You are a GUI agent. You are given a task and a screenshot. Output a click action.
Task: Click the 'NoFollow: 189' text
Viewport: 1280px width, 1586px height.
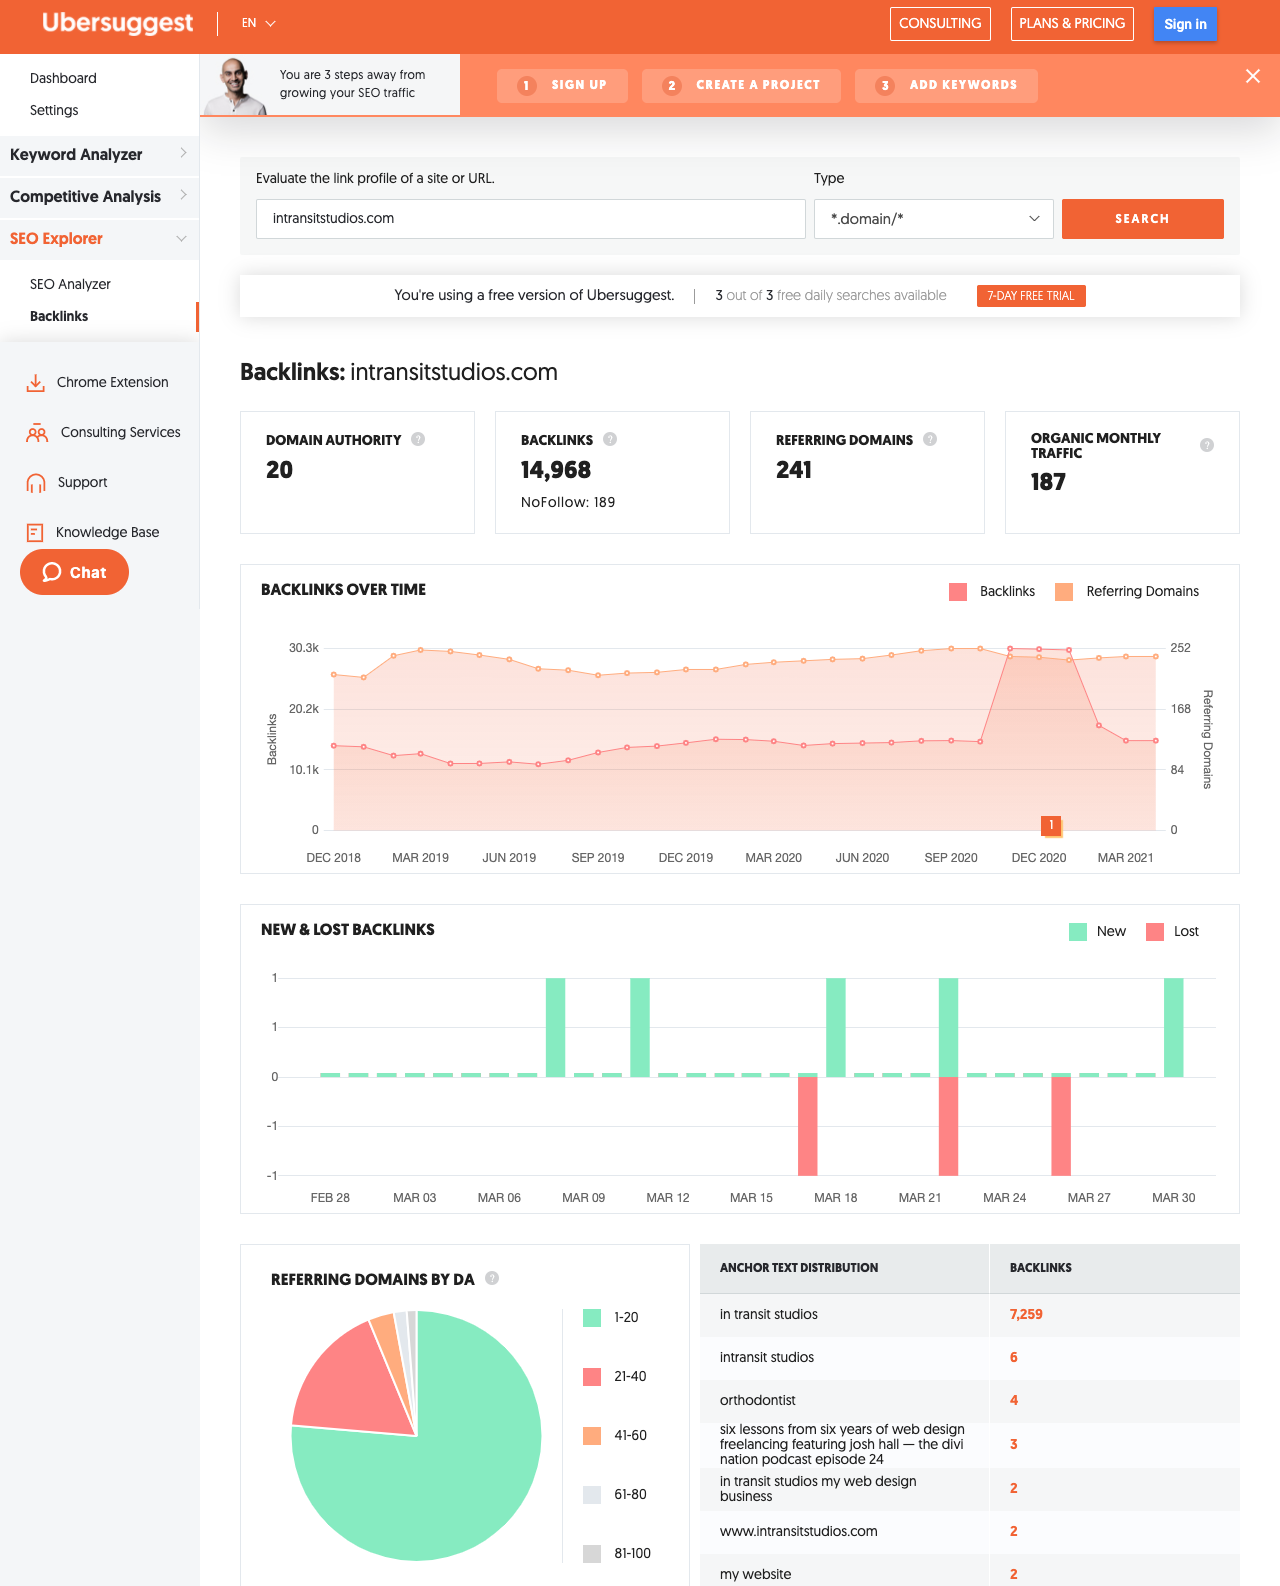[x=568, y=502]
